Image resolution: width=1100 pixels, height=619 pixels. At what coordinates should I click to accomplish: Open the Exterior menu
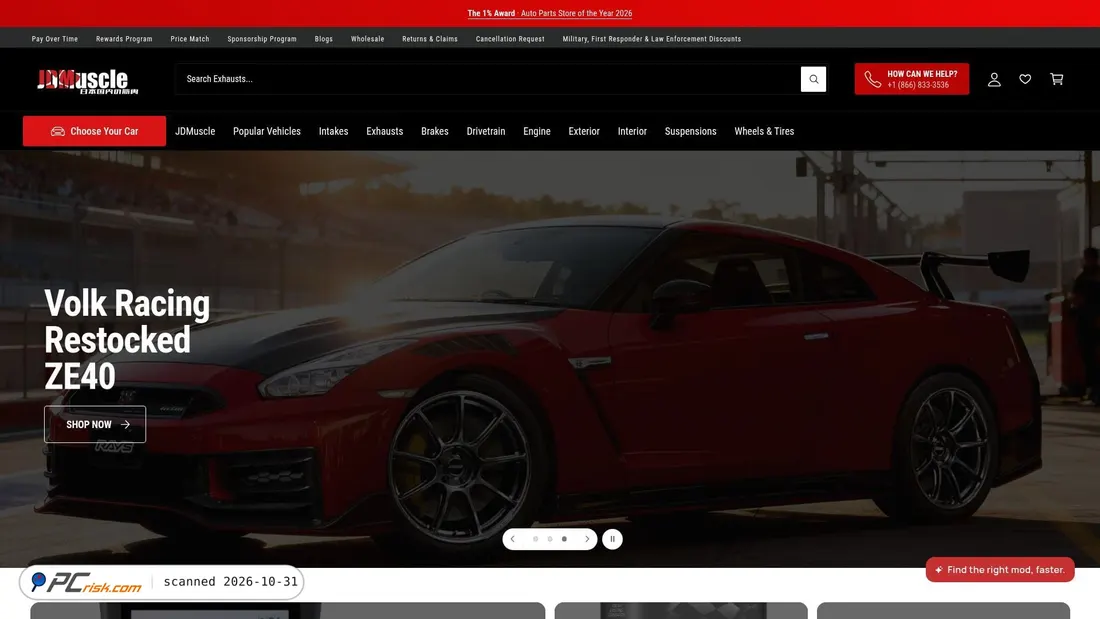584,131
